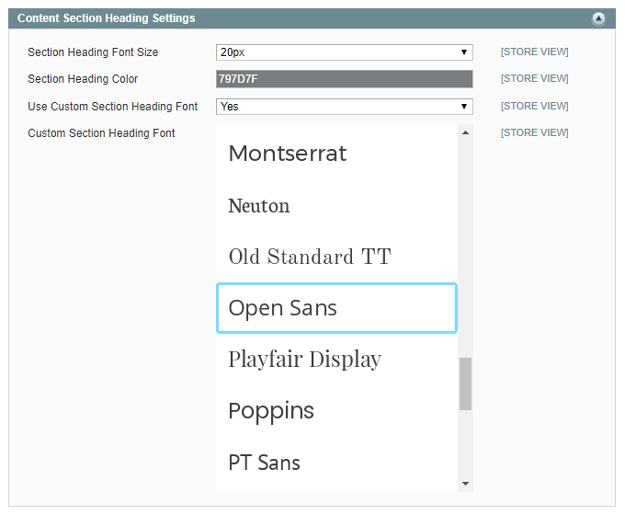
Task: Click the font list scroll up arrow
Action: pyautogui.click(x=465, y=133)
